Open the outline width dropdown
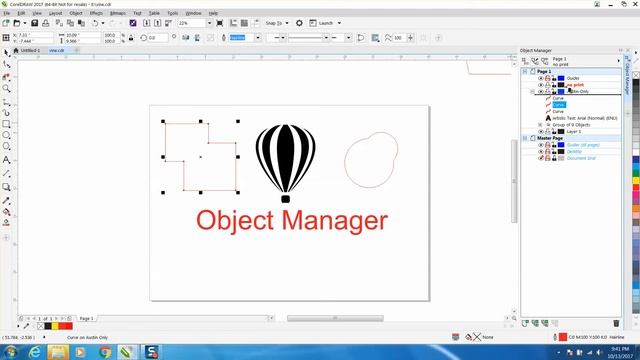Screen dimensions: 640x360 coord(258,38)
